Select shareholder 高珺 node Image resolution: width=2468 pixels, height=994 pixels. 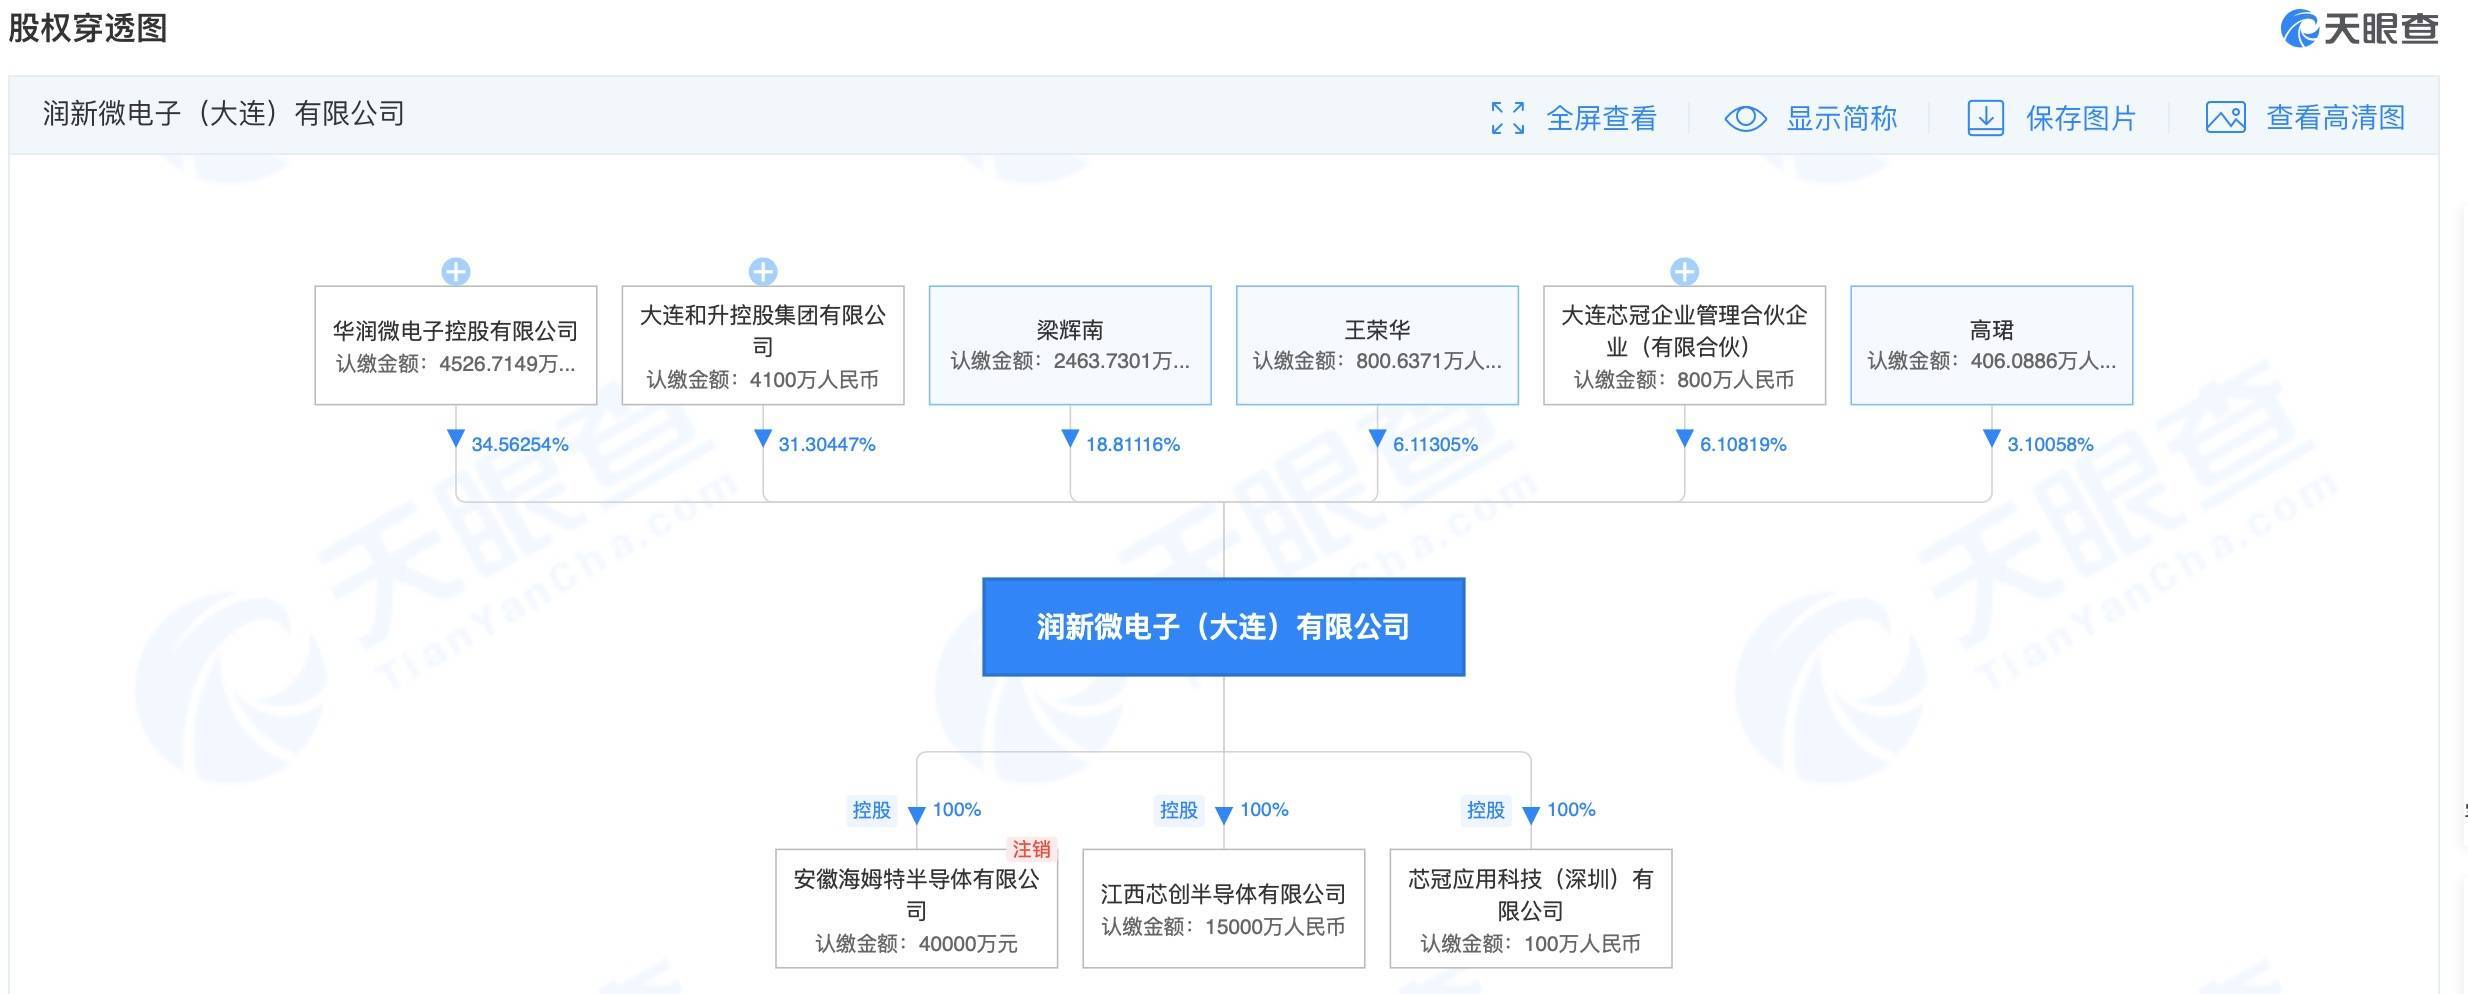[1991, 345]
